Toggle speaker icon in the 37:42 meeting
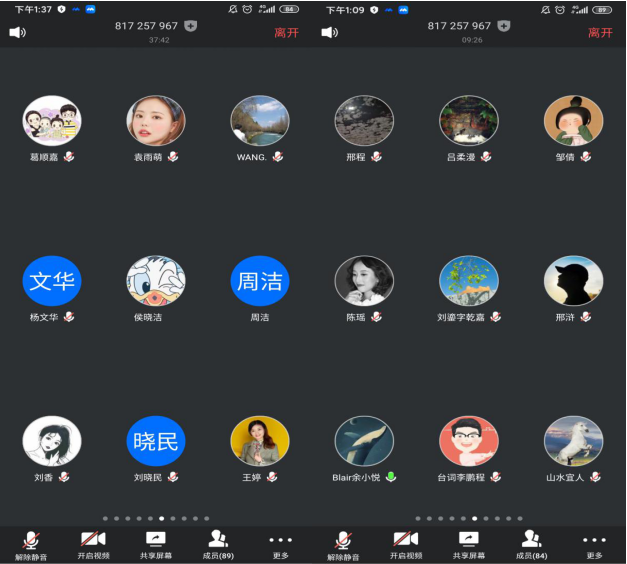 pyautogui.click(x=18, y=32)
